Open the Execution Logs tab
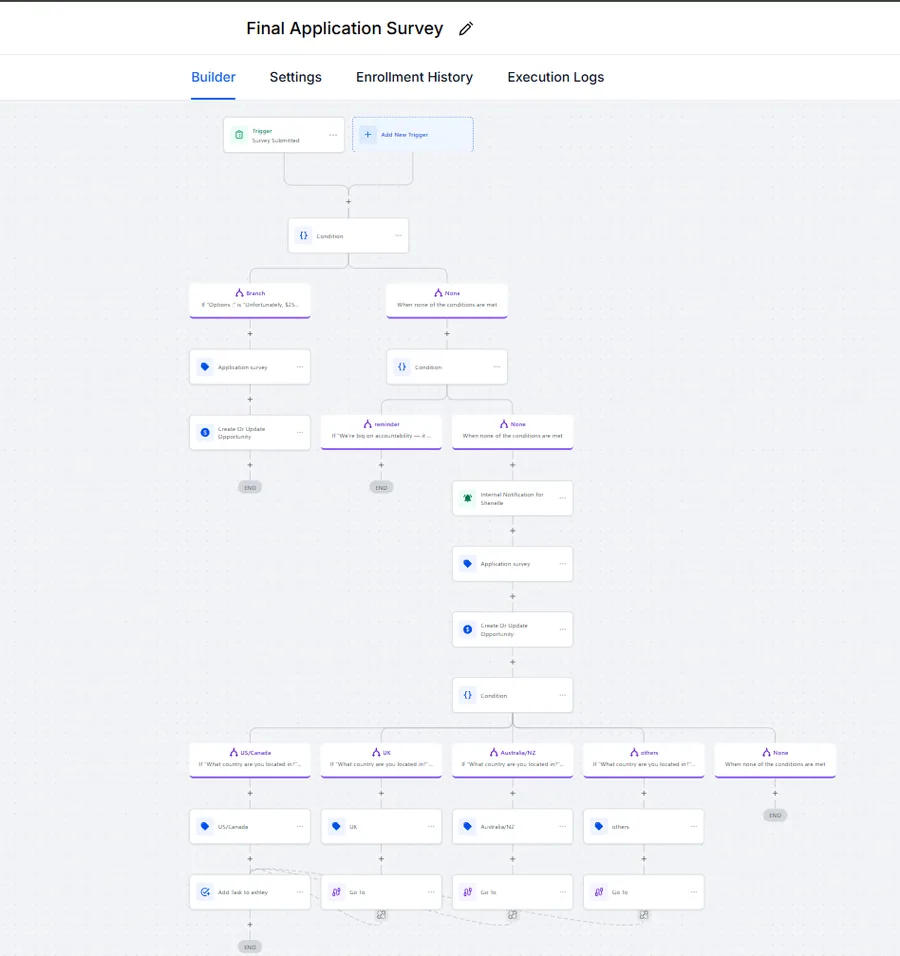 click(555, 77)
